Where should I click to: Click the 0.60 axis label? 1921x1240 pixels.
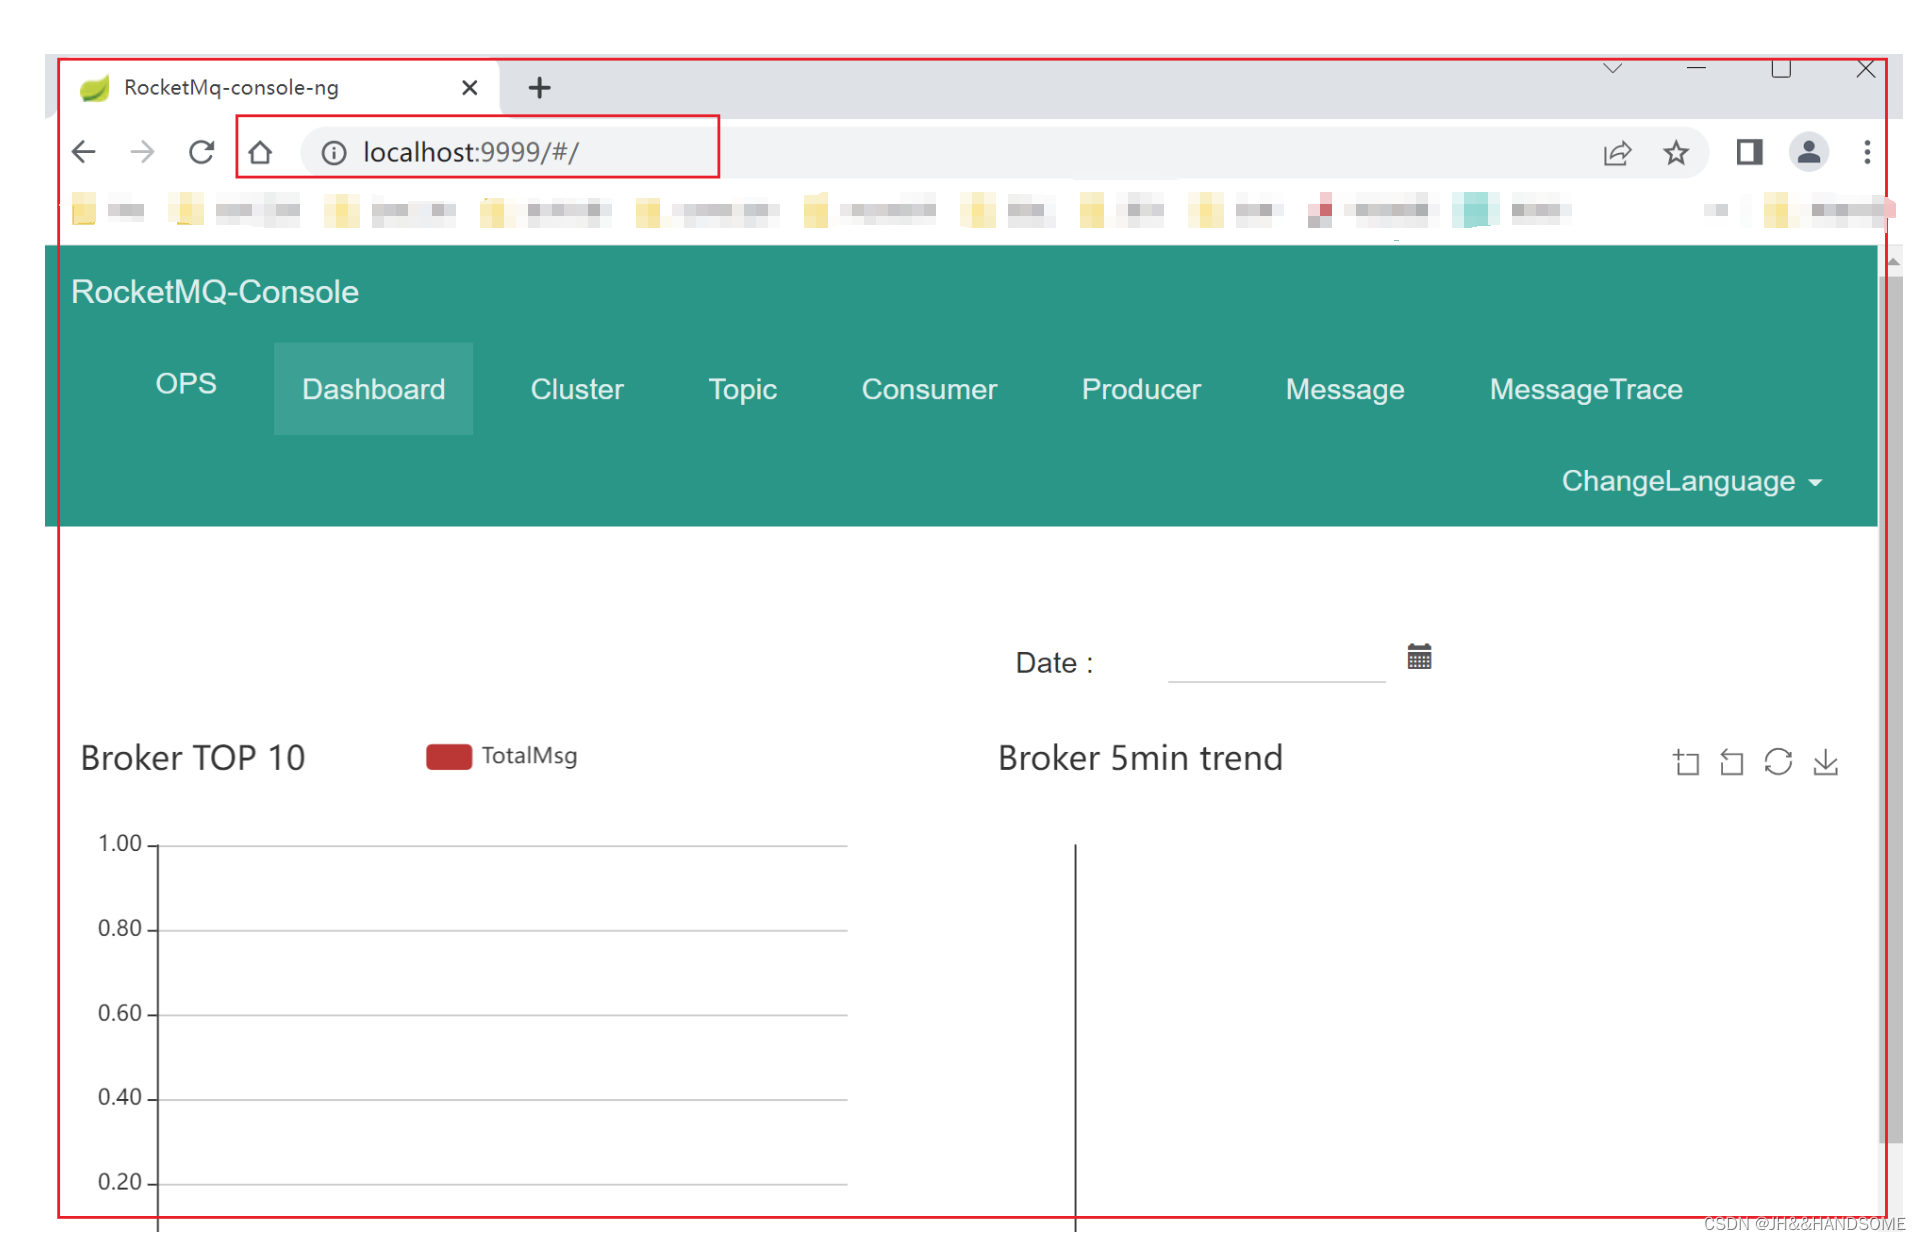[x=120, y=1014]
